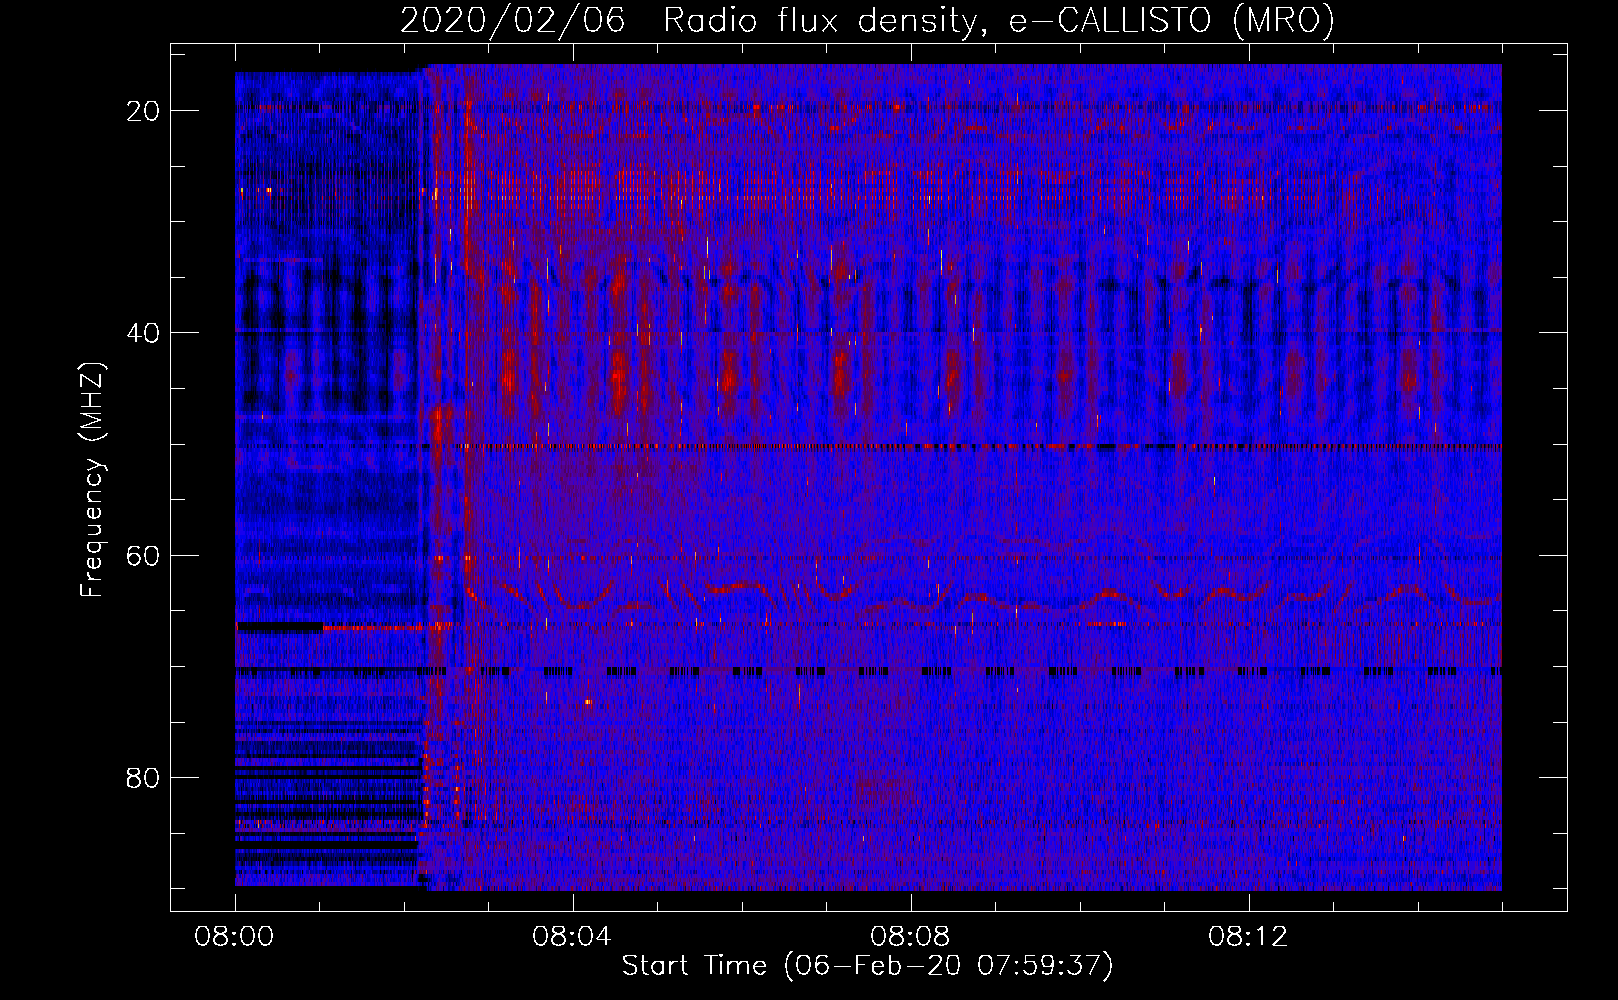
Task: Click the '08:12' time tick label
Action: coord(1249,937)
